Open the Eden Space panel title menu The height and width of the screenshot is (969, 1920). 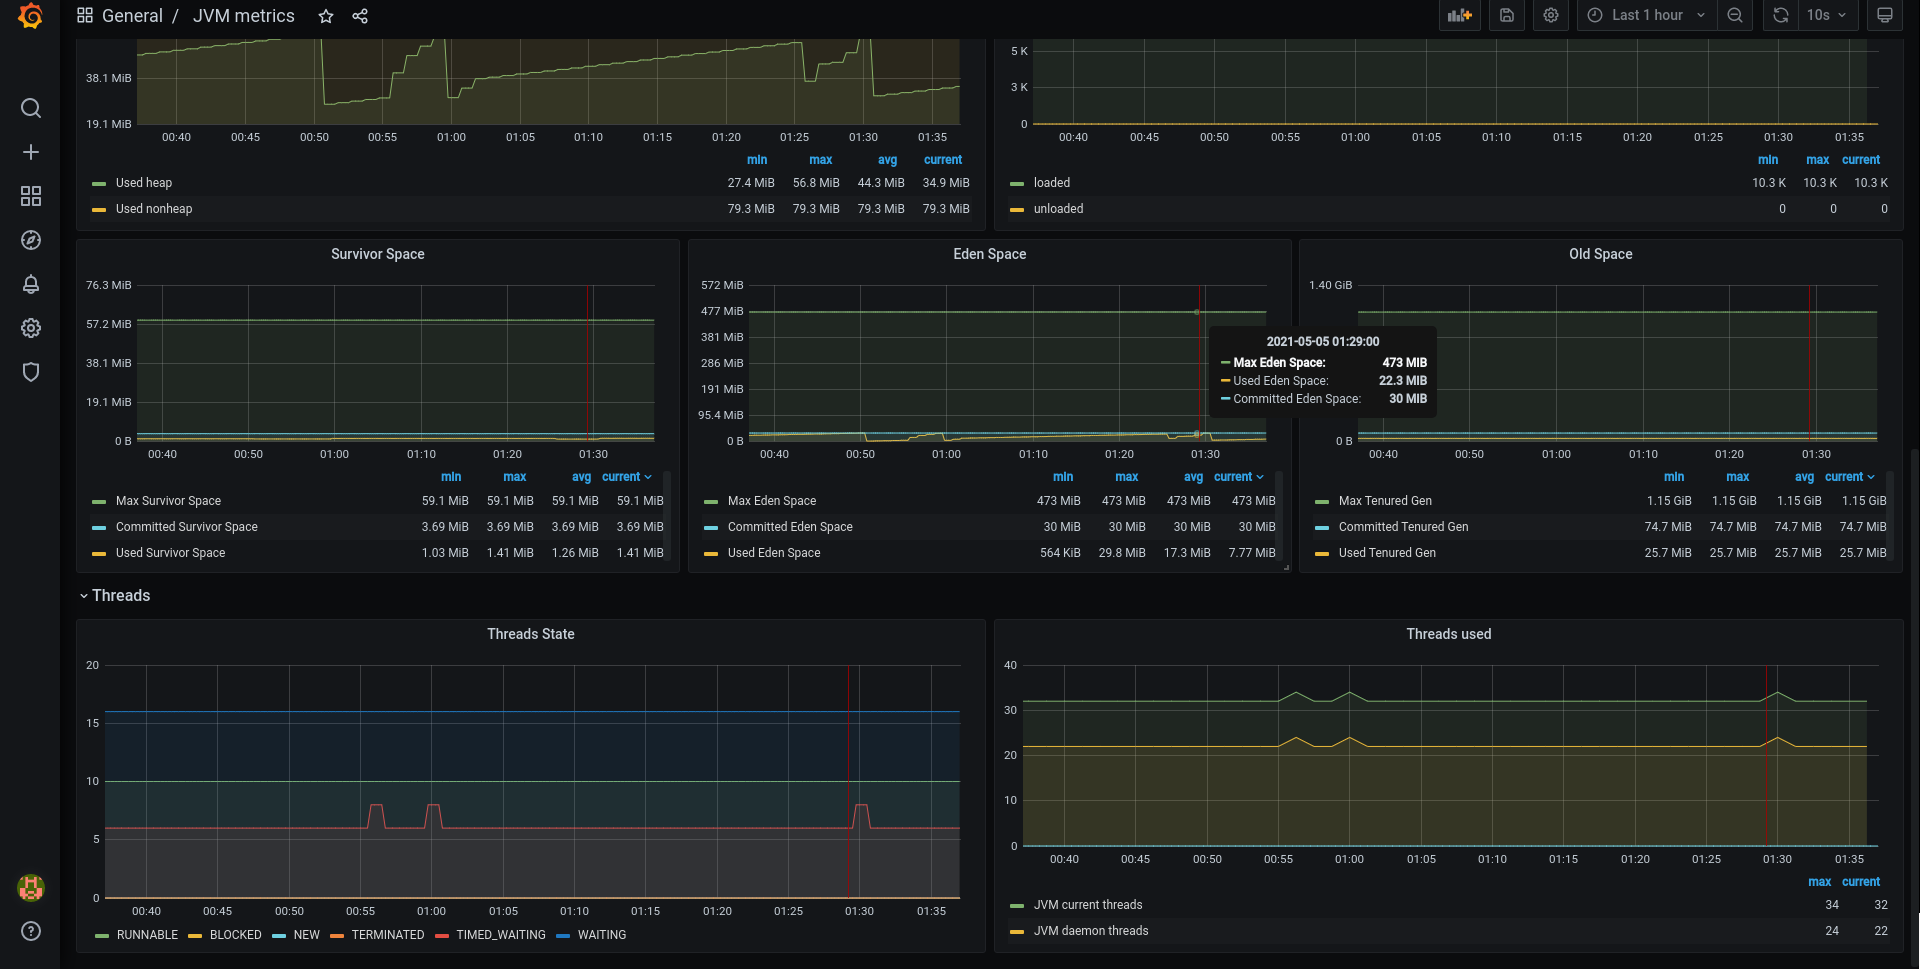click(990, 254)
